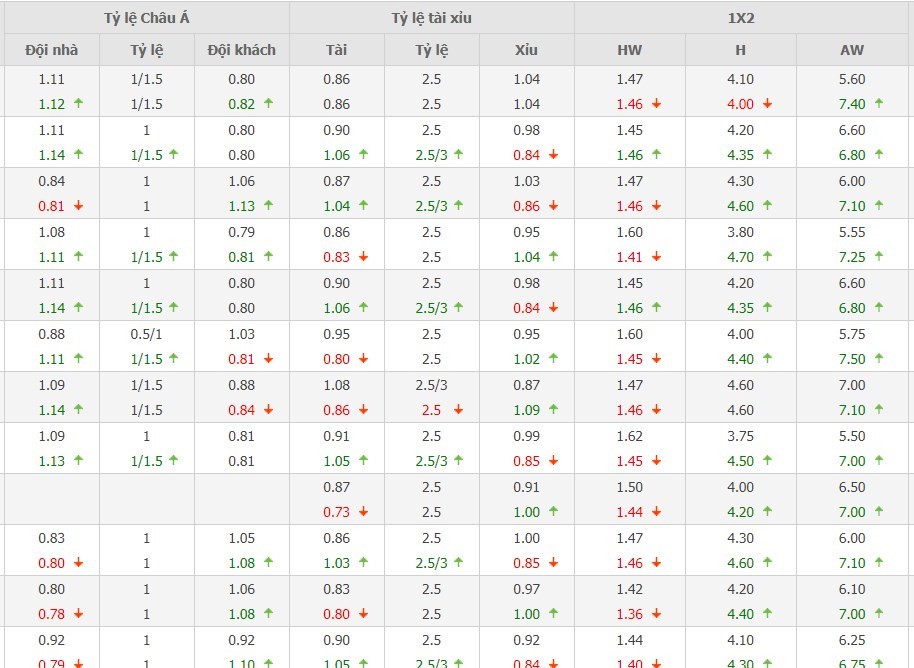Screen dimensions: 914x668
Task: Click the green up arrow beside 7.40
Action: (879, 103)
